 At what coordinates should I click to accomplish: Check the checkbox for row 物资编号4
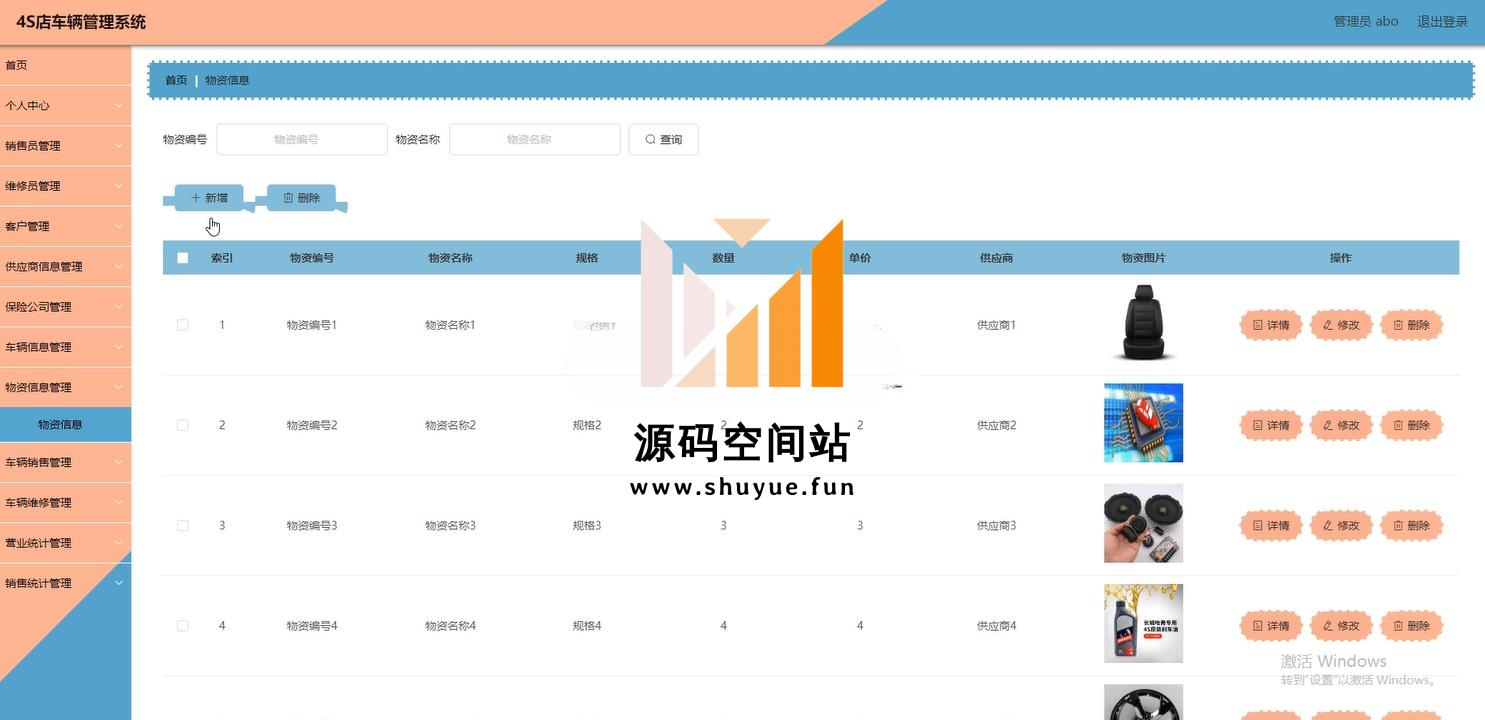(182, 626)
